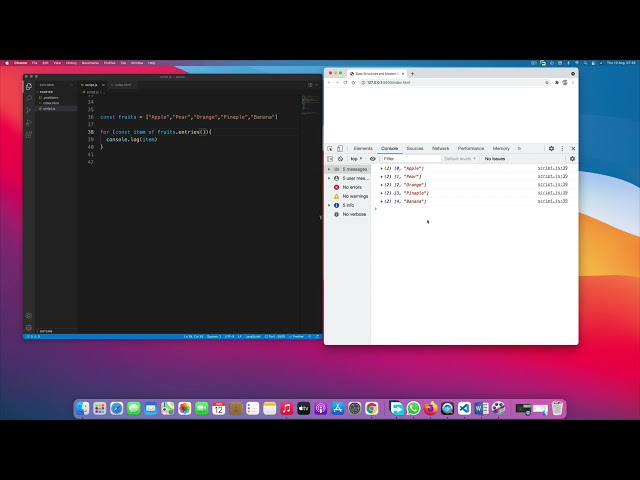
Task: Expand the [2, "Orange"] console entry
Action: pos(382,185)
